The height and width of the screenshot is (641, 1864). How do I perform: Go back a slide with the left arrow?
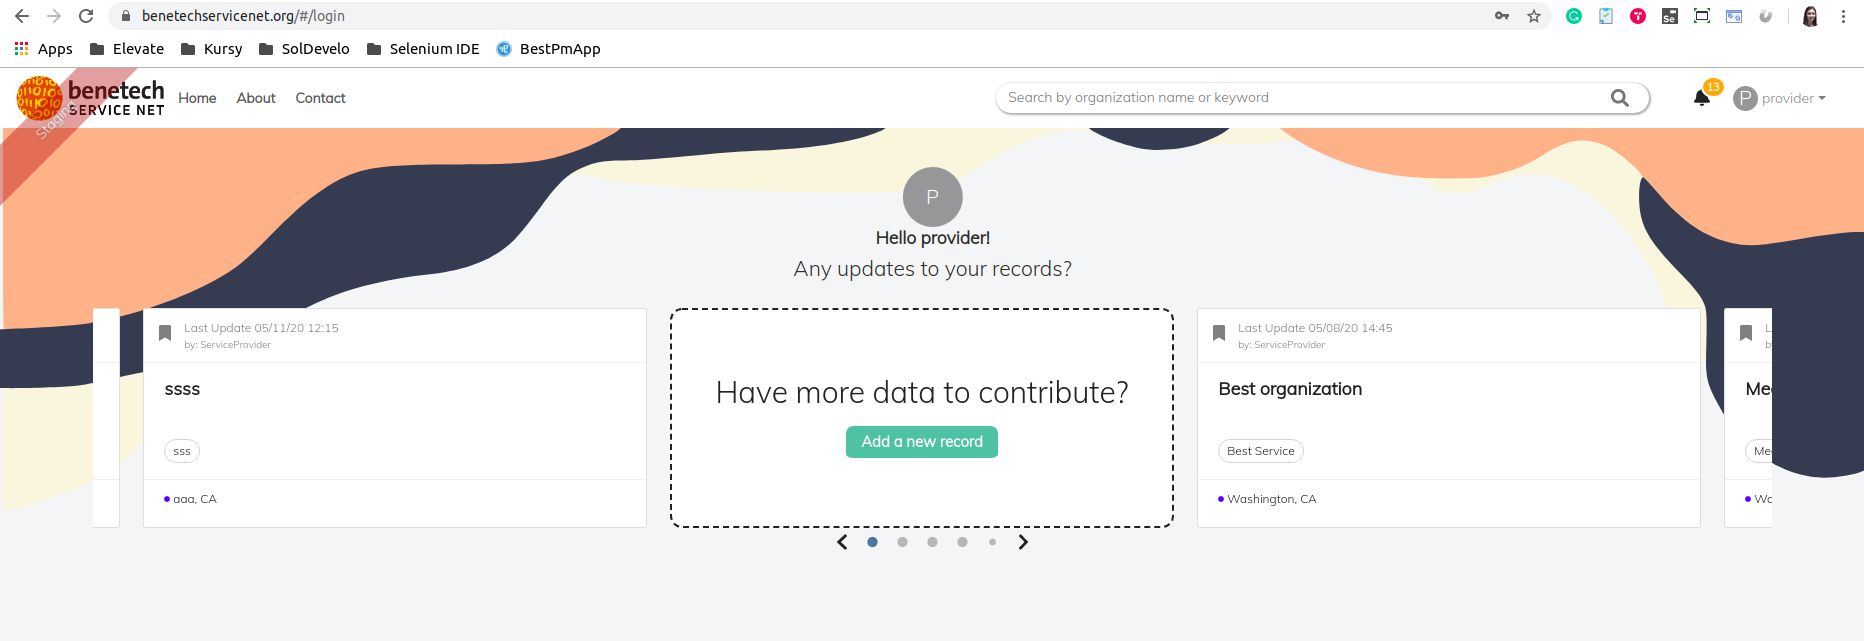tap(842, 541)
